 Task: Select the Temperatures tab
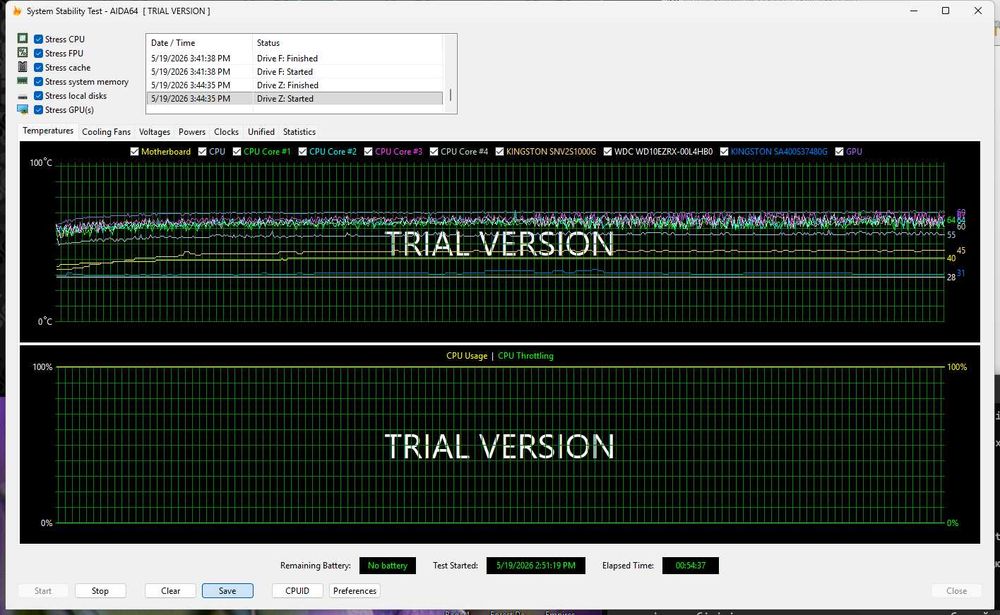click(x=48, y=131)
